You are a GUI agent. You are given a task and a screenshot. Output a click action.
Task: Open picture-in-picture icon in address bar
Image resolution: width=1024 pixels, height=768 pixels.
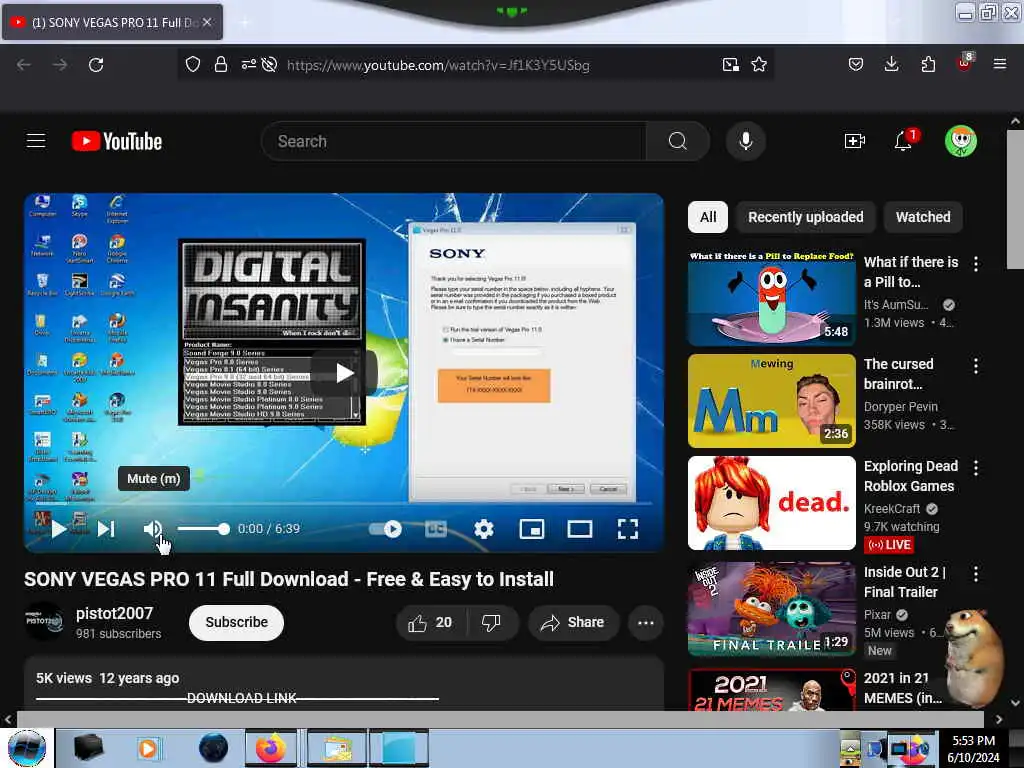click(731, 65)
